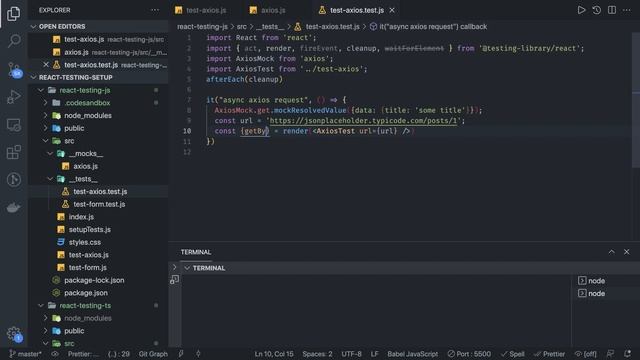Select the first node terminal
640x360 pixels.
(x=592, y=280)
